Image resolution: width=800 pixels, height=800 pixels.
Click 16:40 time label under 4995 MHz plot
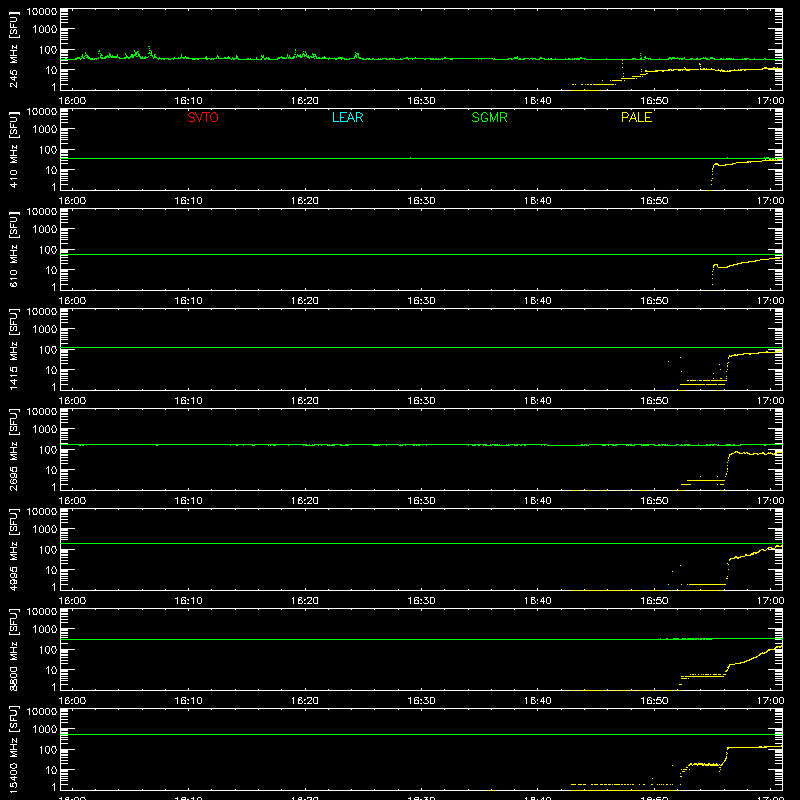tap(538, 601)
